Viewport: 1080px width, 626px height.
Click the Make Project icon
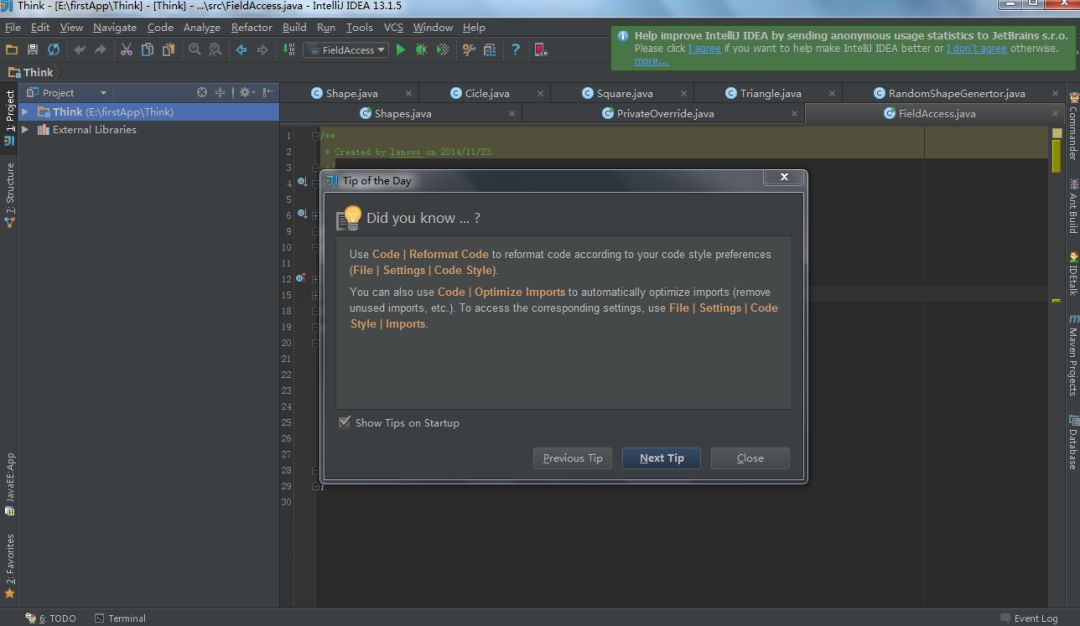click(289, 50)
